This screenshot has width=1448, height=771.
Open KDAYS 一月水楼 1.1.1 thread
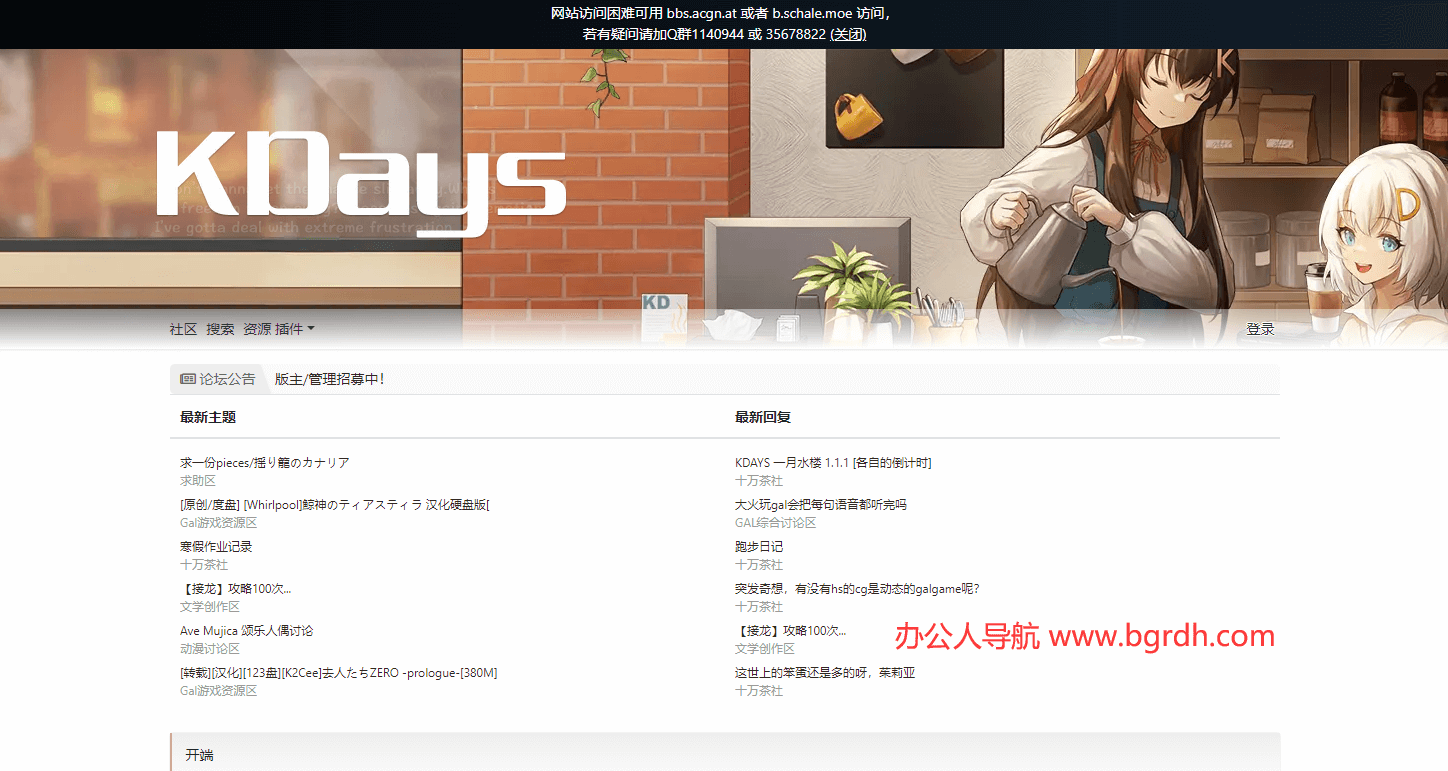point(834,462)
